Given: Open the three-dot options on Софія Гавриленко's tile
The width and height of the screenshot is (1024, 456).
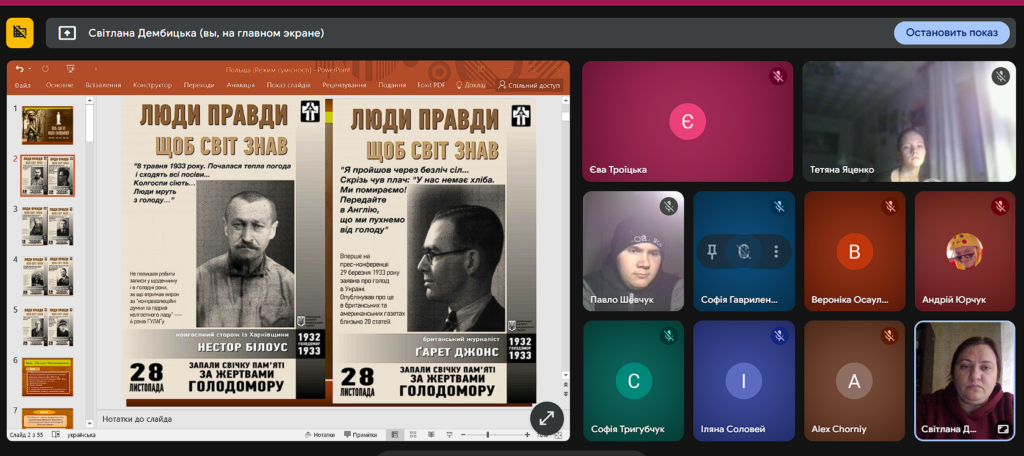Looking at the screenshot, I should [775, 251].
